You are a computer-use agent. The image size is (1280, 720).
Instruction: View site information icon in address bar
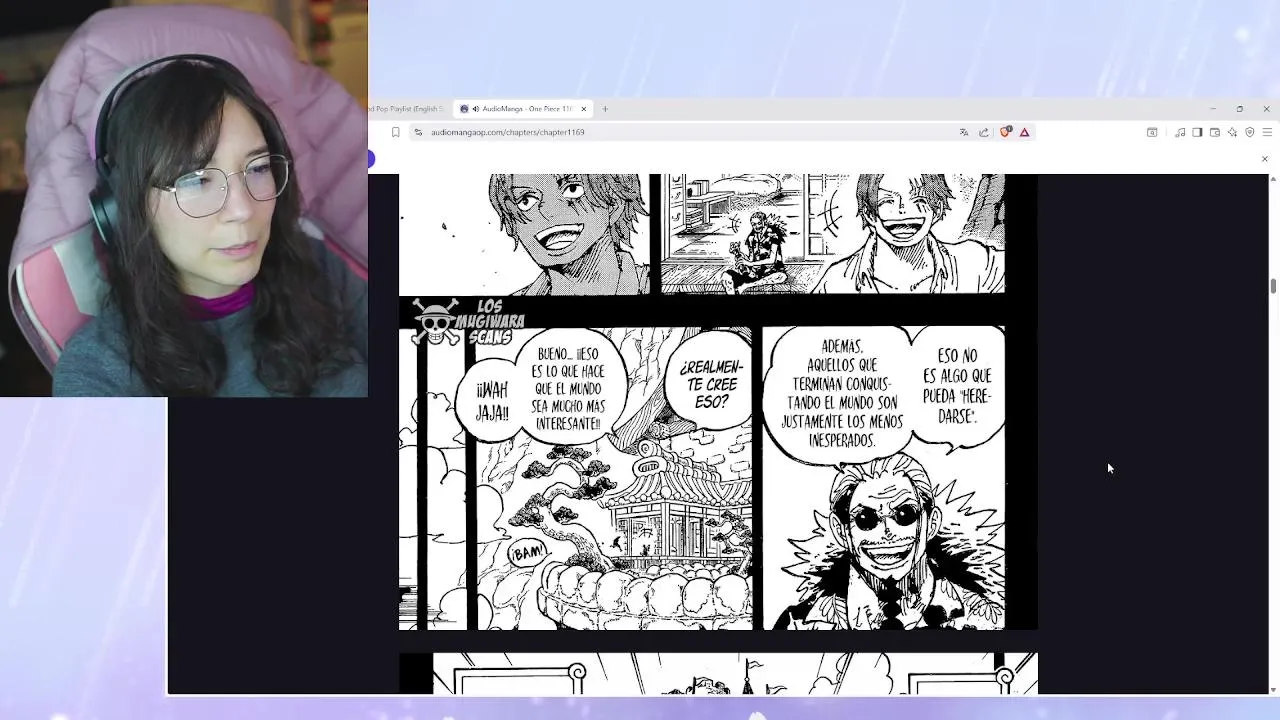click(418, 132)
